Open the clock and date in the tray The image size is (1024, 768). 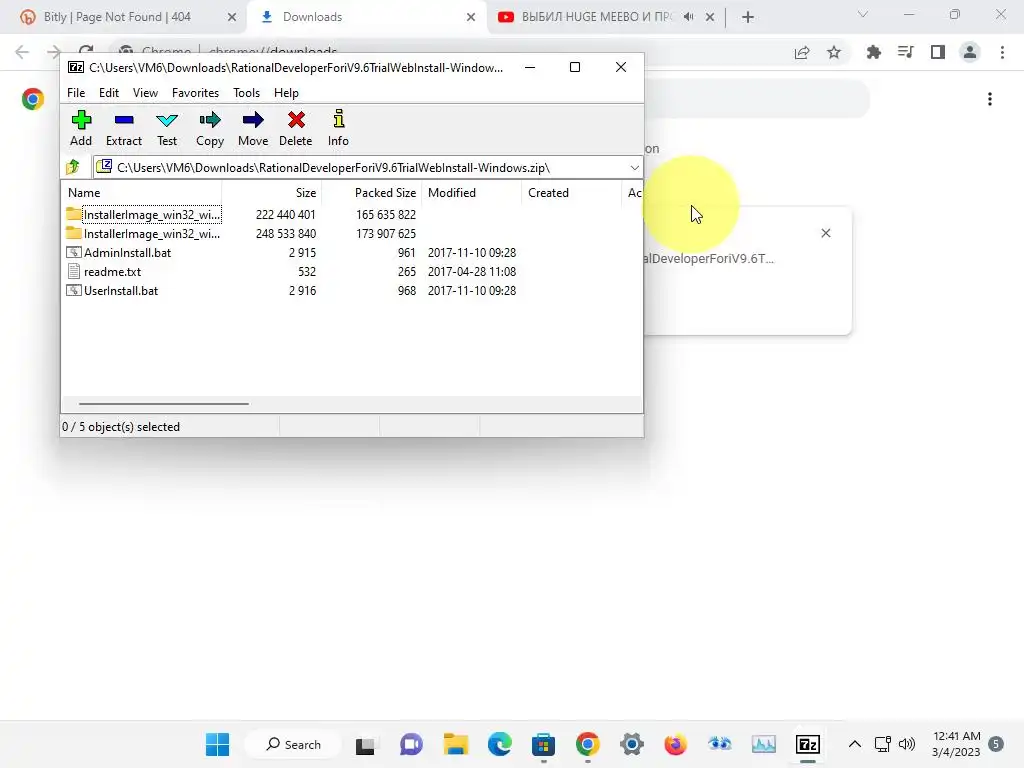pyautogui.click(x=956, y=744)
